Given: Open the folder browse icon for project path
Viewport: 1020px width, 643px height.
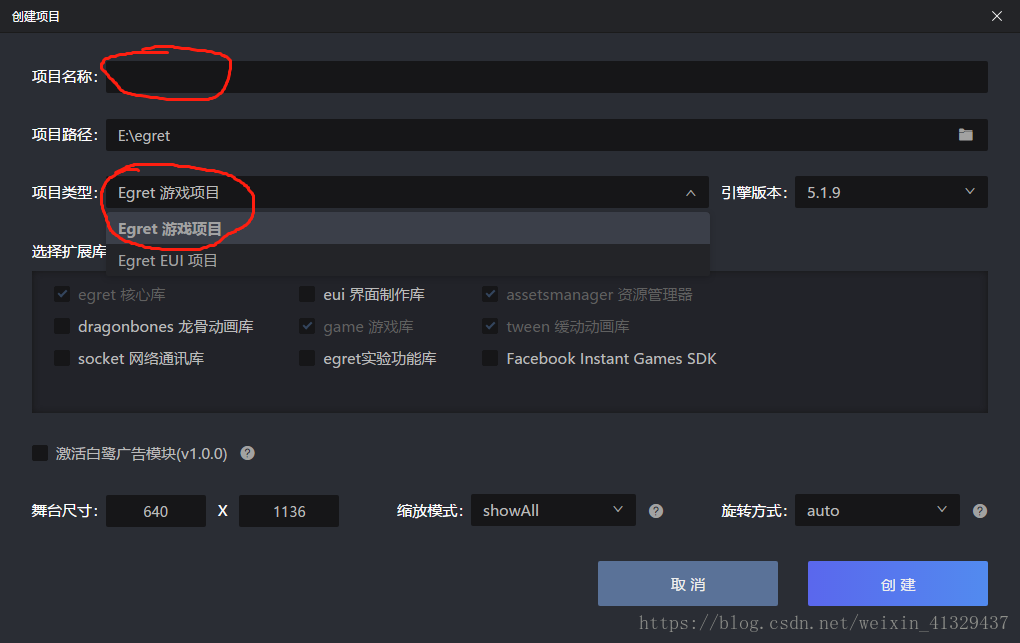Looking at the screenshot, I should point(965,135).
